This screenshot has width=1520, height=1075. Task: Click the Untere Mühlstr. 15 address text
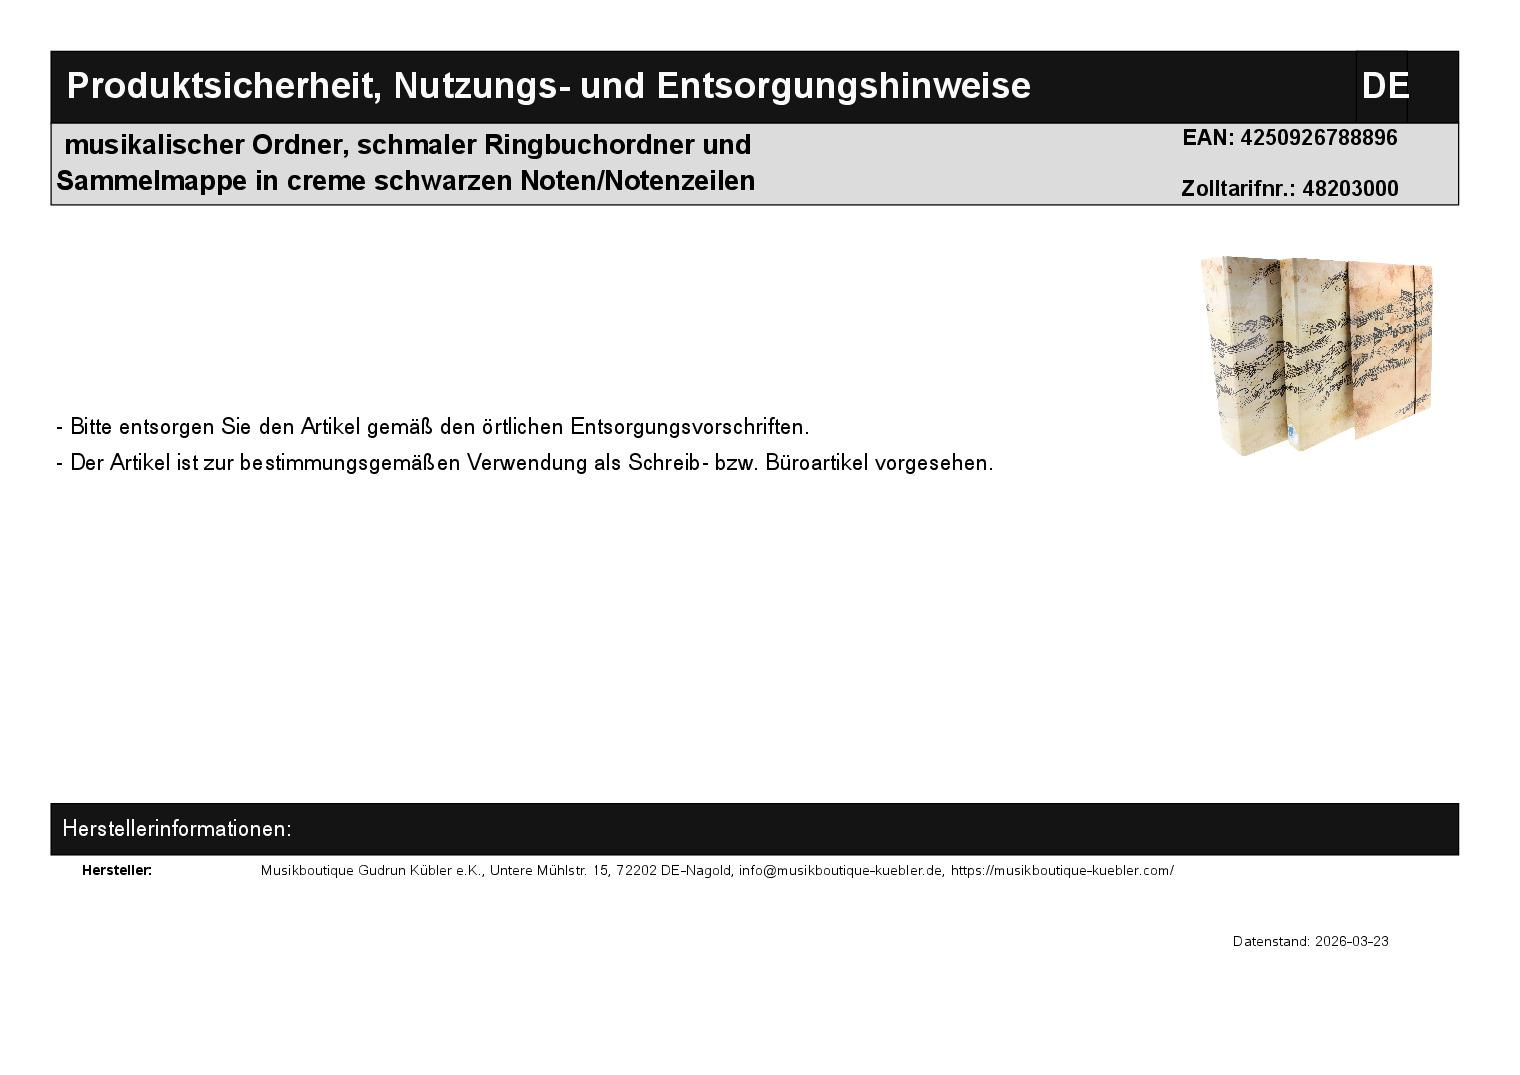(549, 870)
